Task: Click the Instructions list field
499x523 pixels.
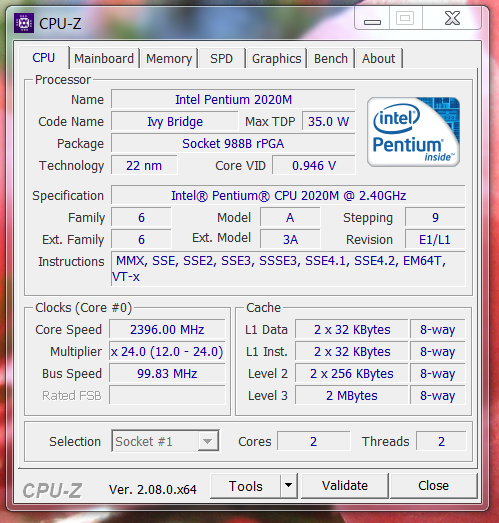Action: [x=288, y=269]
